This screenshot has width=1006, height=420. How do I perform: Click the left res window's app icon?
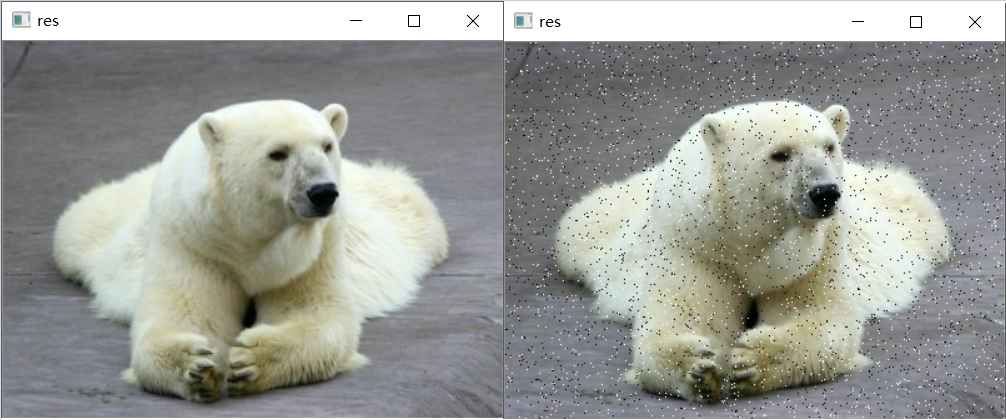pyautogui.click(x=21, y=21)
